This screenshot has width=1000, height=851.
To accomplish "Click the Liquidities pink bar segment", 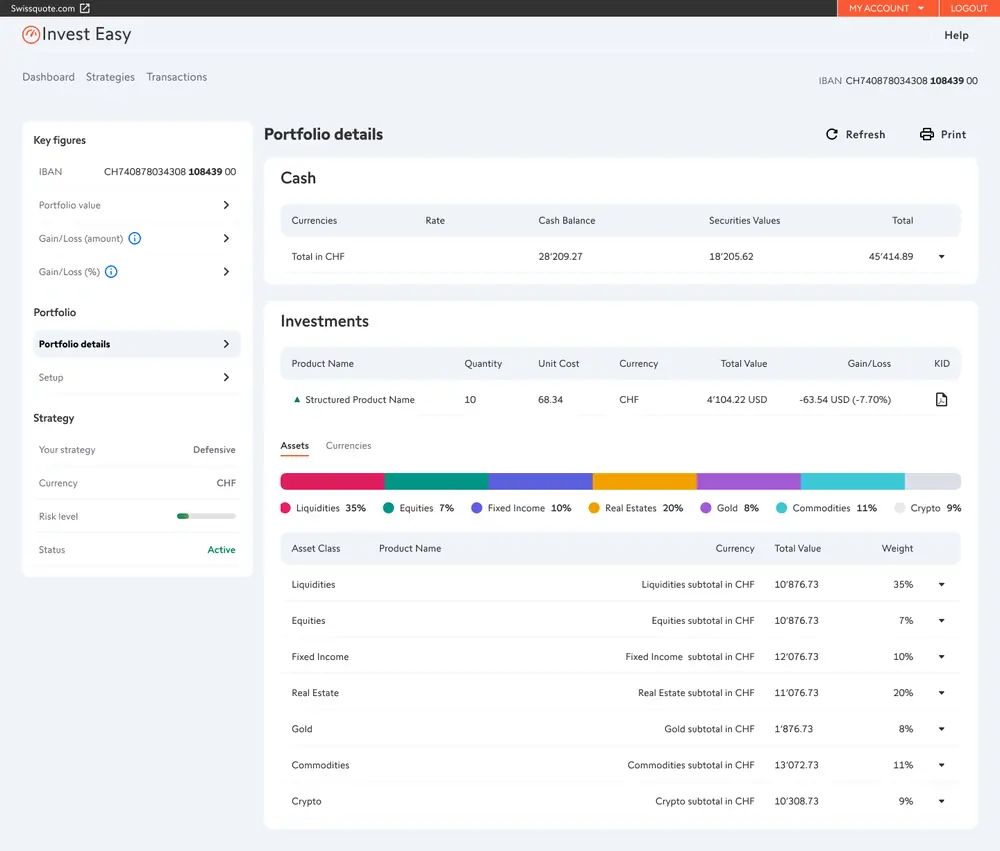I will pos(332,481).
